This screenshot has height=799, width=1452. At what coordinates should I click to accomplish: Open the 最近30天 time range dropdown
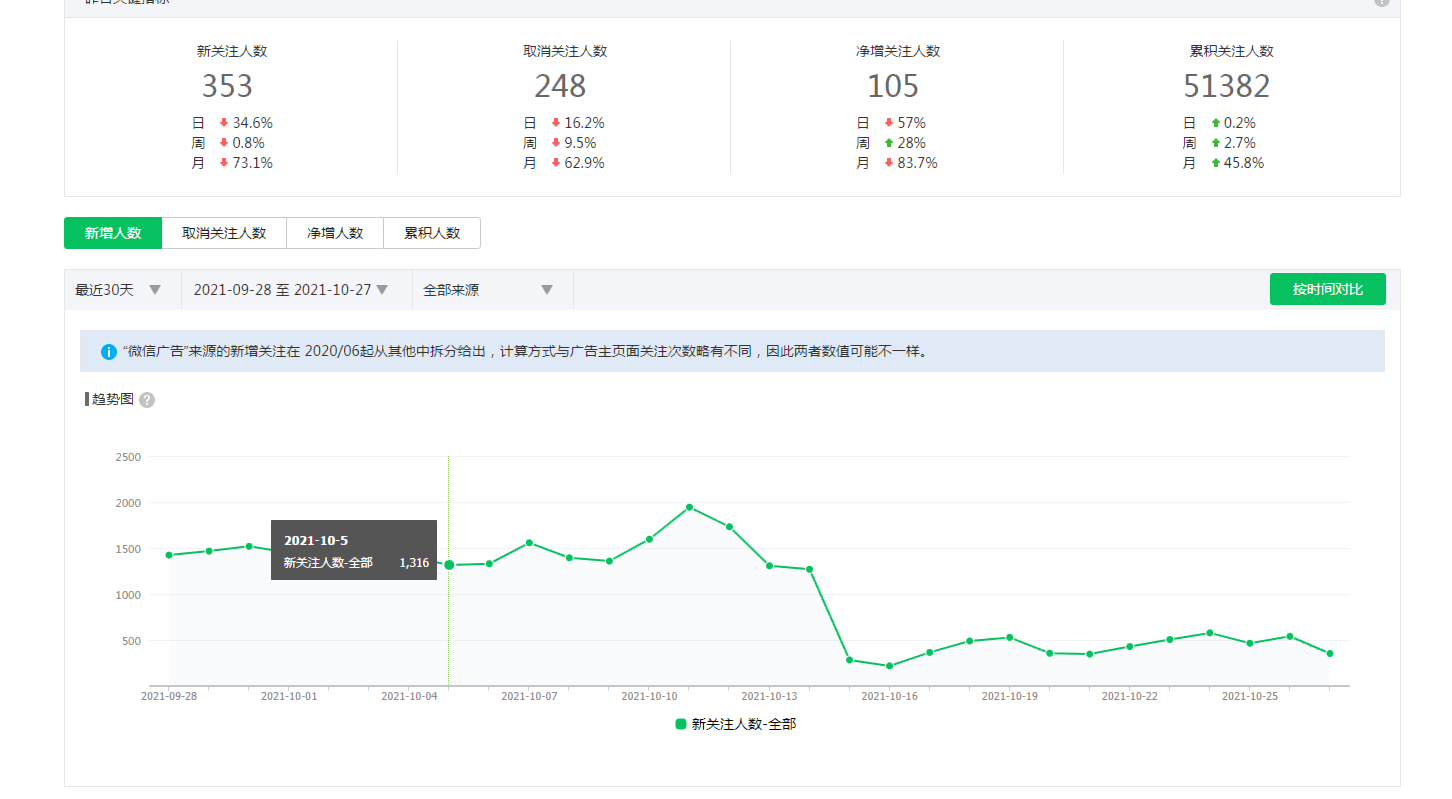(118, 290)
